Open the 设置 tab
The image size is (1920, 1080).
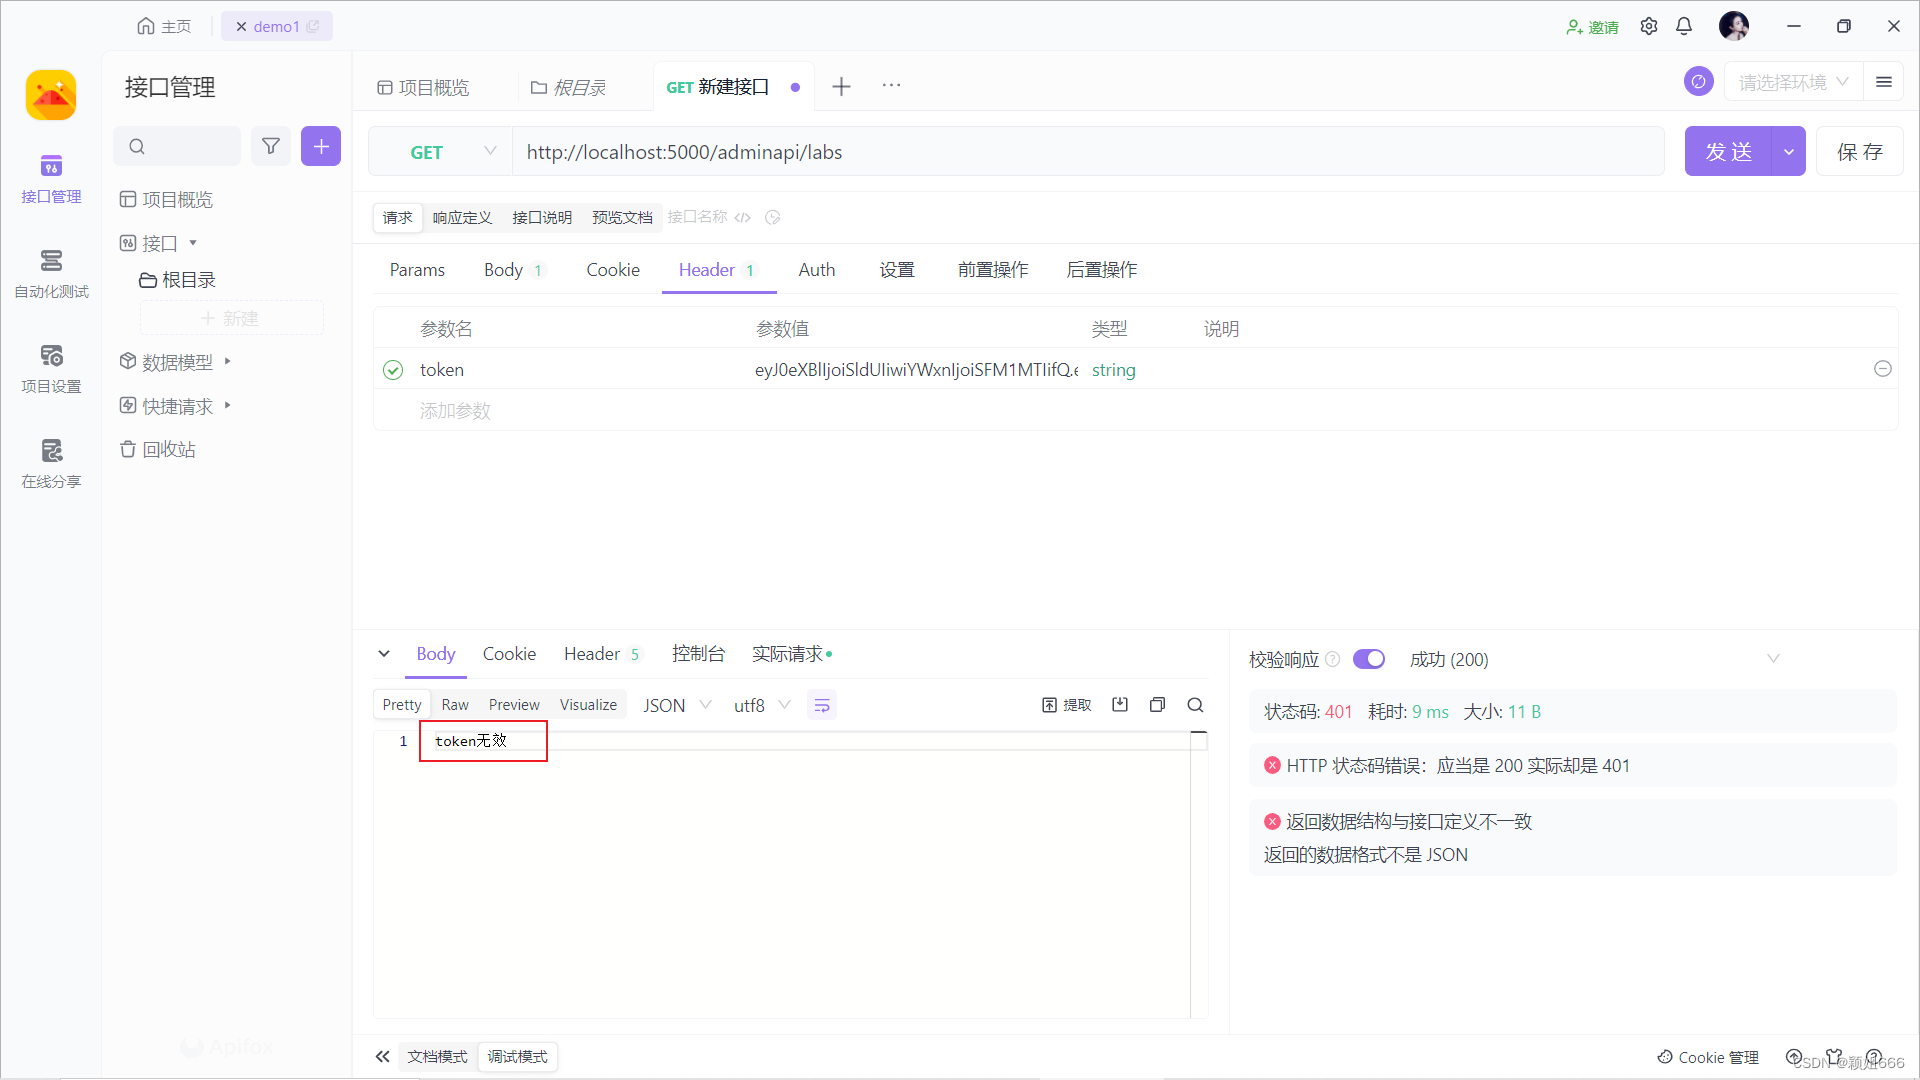[897, 270]
